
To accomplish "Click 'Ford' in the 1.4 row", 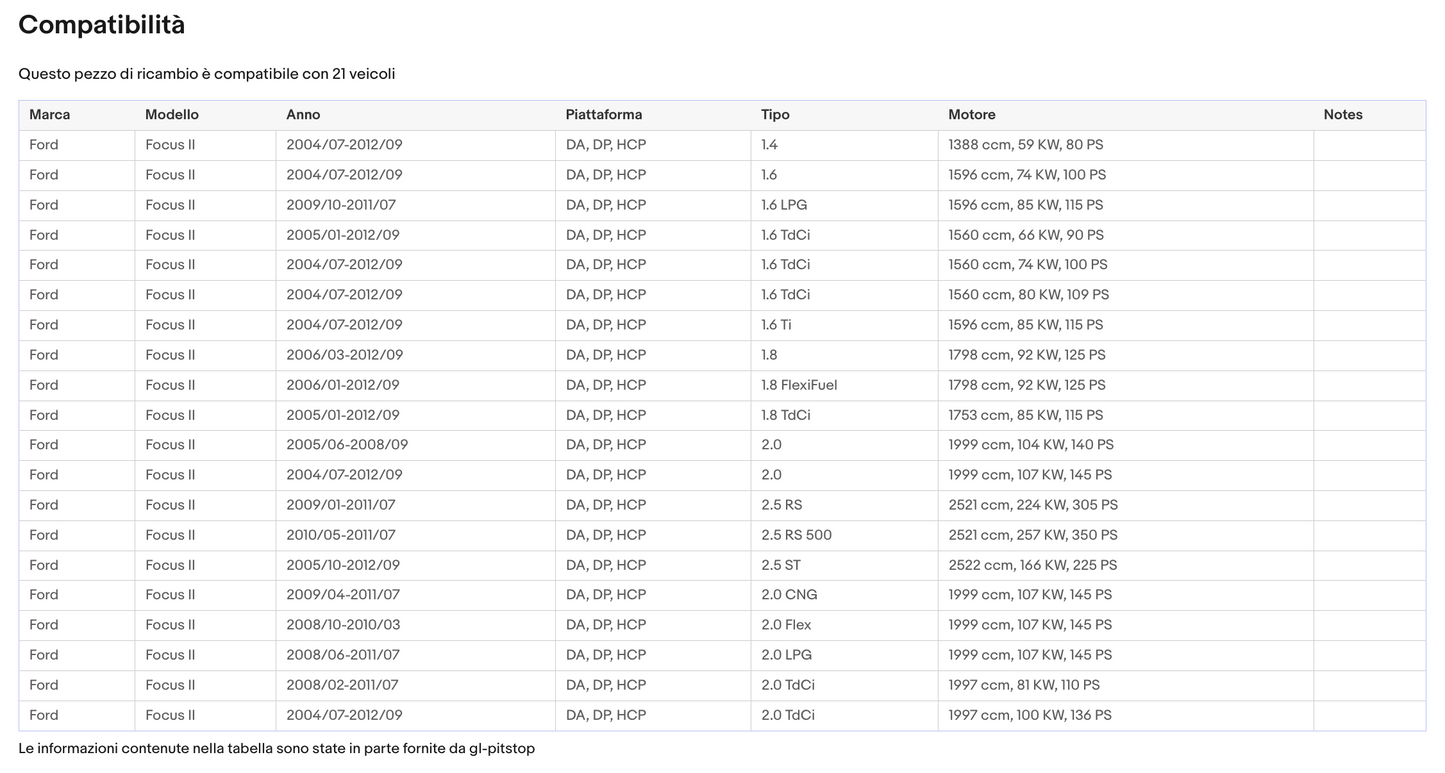I will coord(44,145).
